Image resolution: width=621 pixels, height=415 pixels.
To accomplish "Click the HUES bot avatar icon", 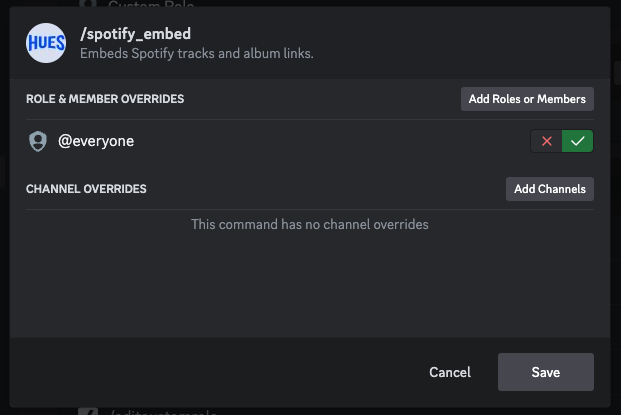I will tap(46, 44).
